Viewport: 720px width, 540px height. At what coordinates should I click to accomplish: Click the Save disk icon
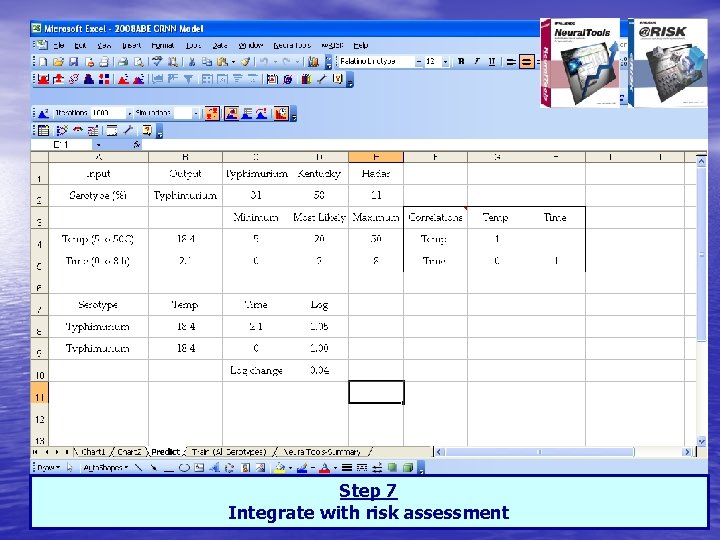pos(73,62)
